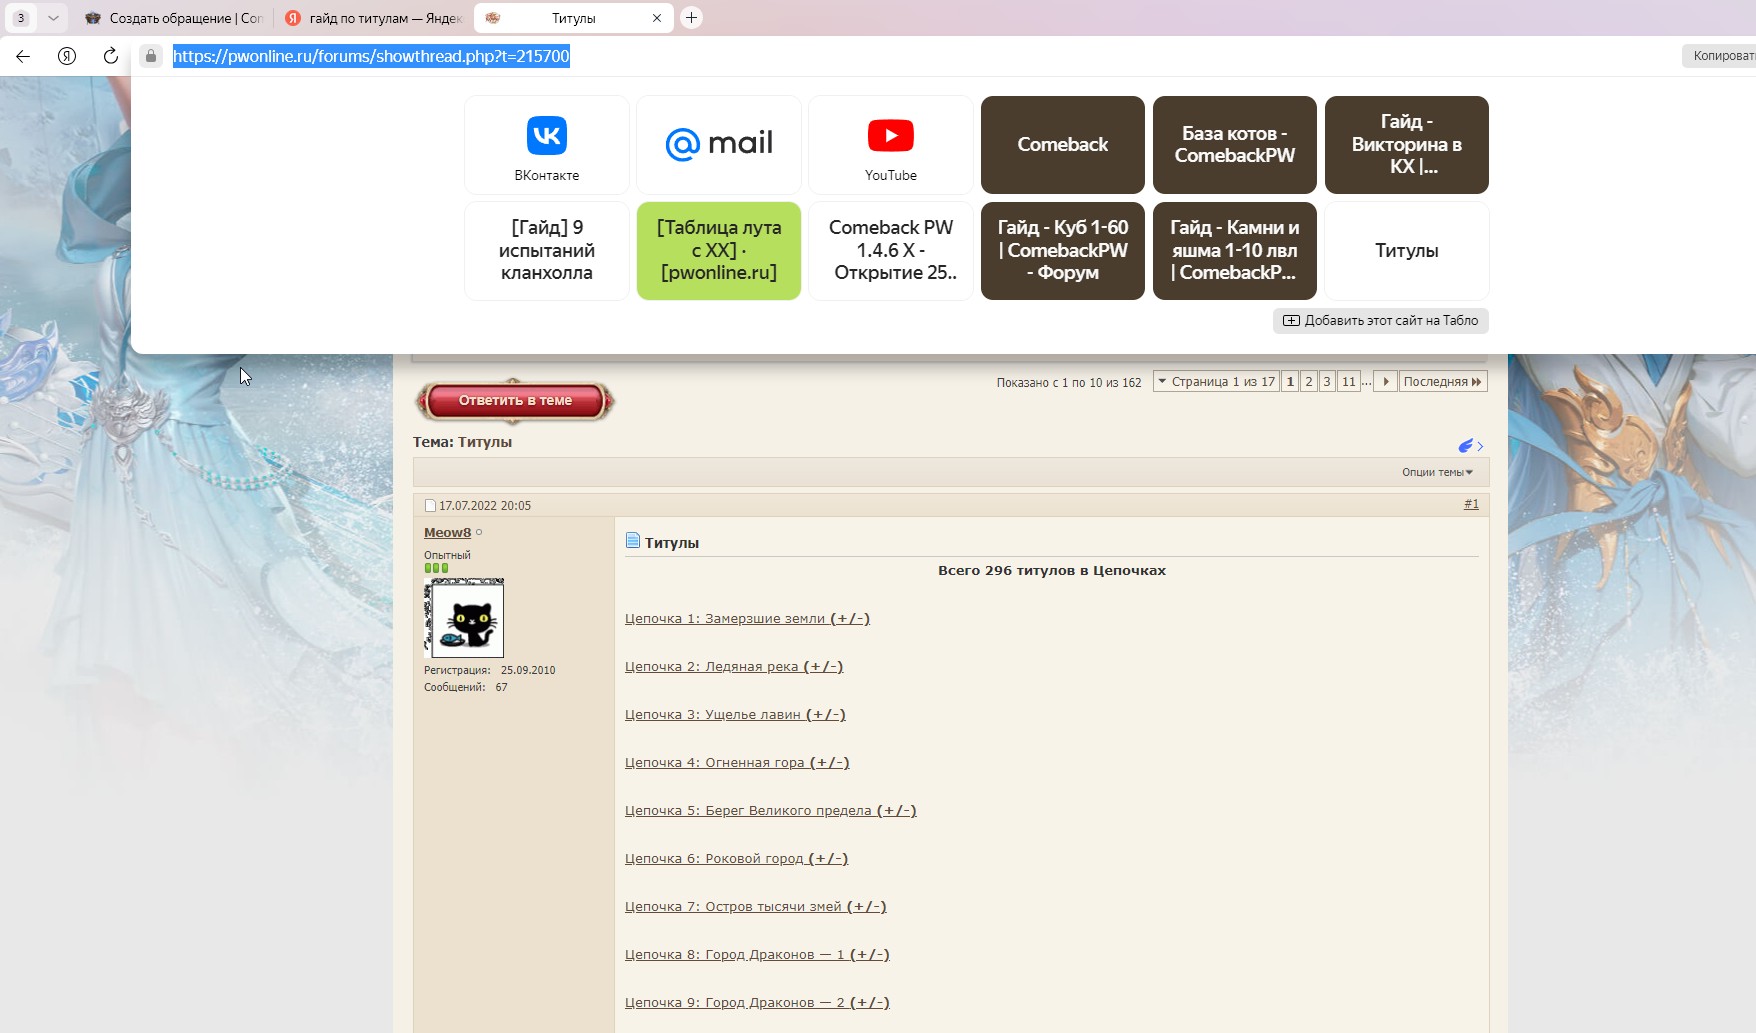
Task: Click the highlighted URL address field
Action: coord(371,56)
